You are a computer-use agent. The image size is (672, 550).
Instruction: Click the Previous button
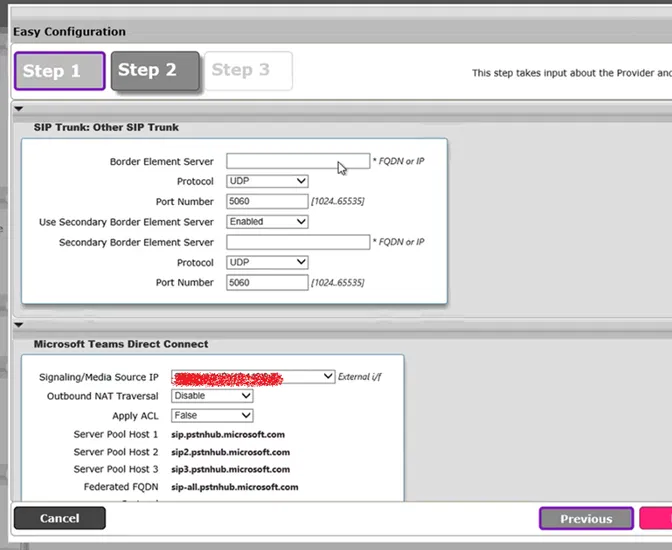click(x=586, y=519)
